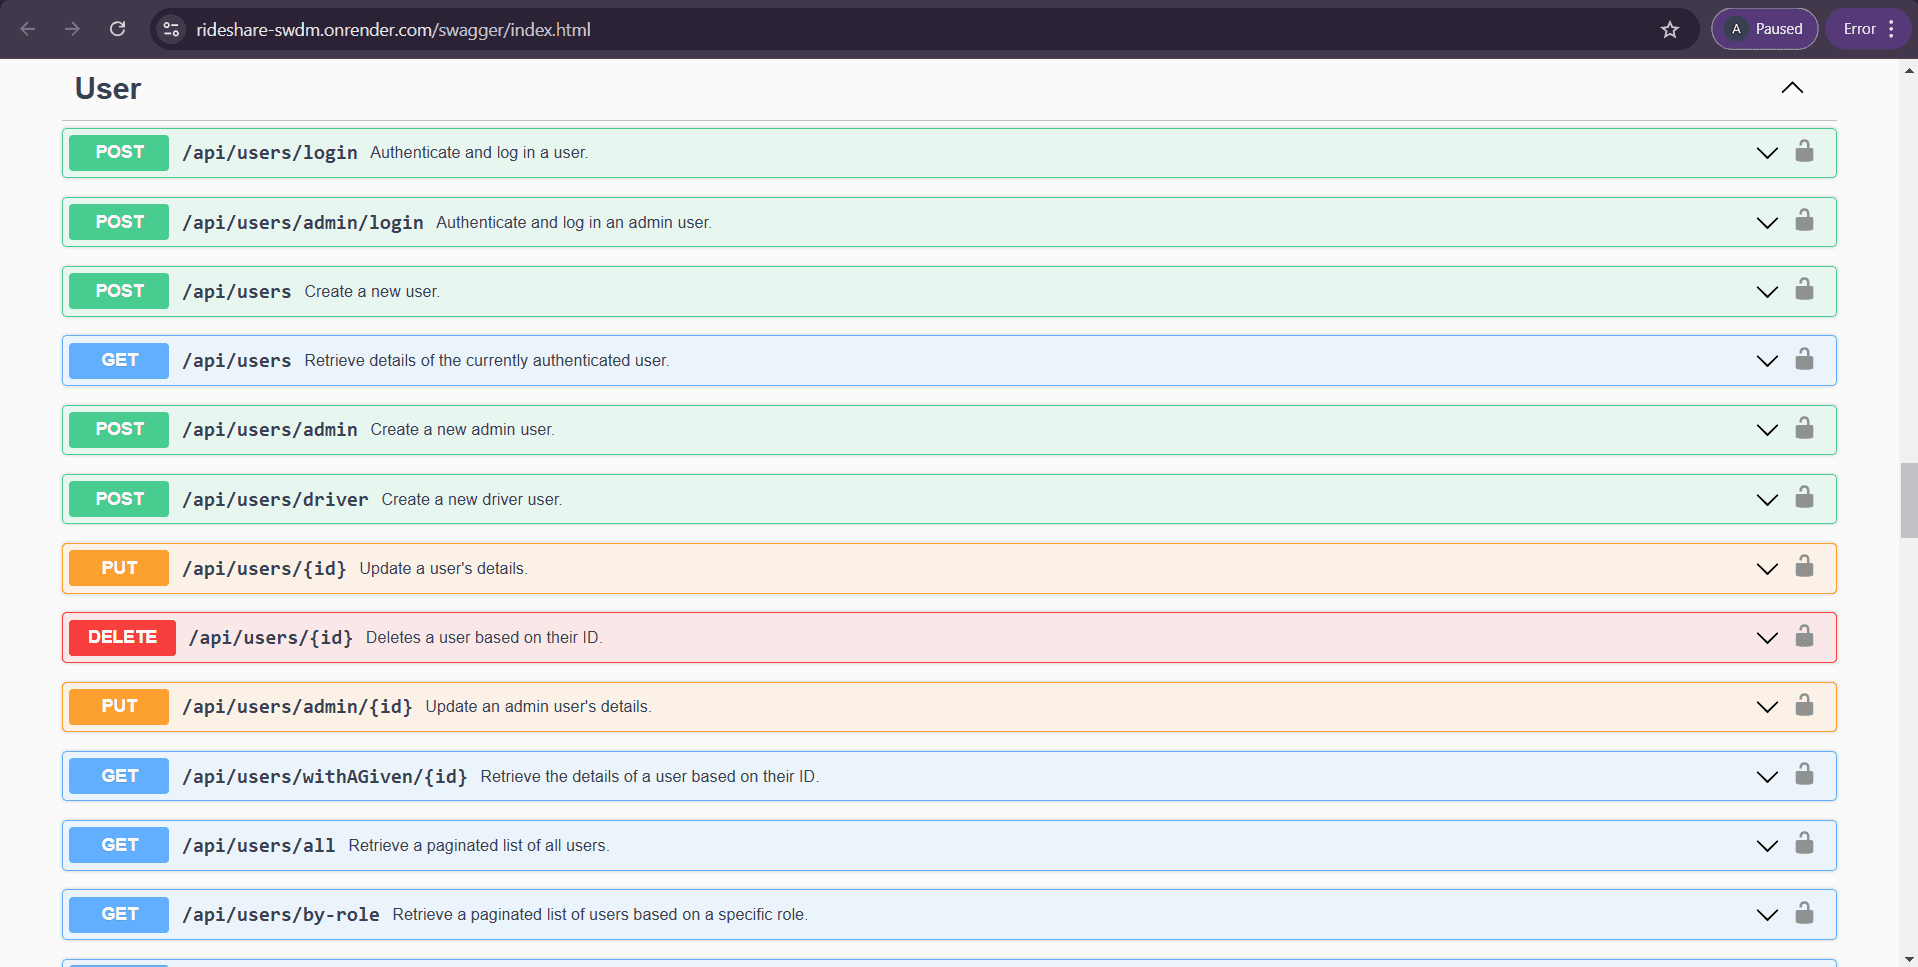
Task: Click lock icon for GET /api/users/all
Action: point(1804,844)
